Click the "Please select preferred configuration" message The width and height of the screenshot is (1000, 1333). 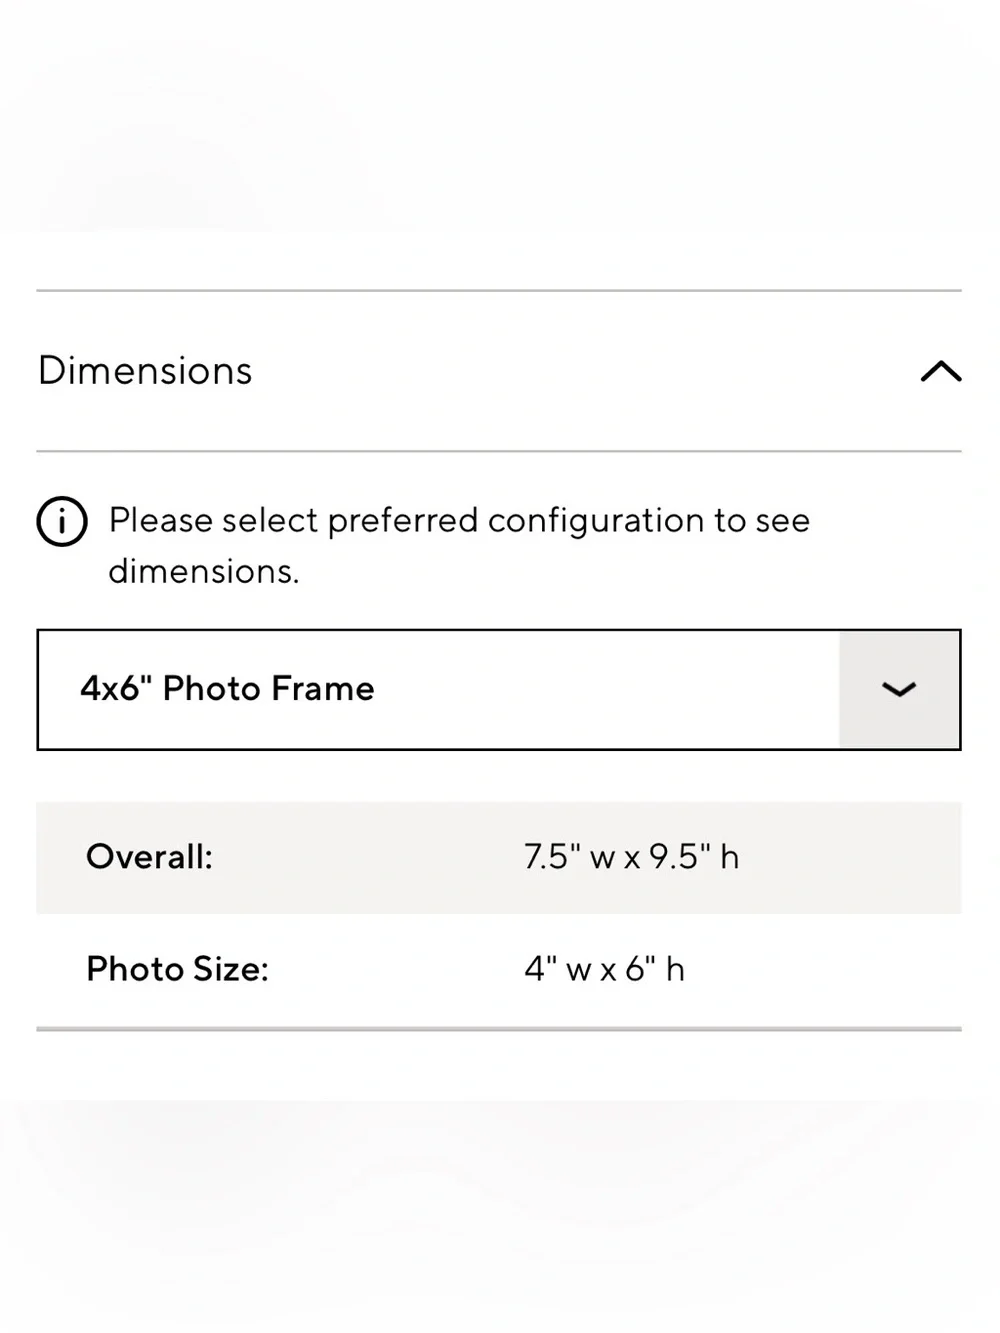tap(459, 545)
